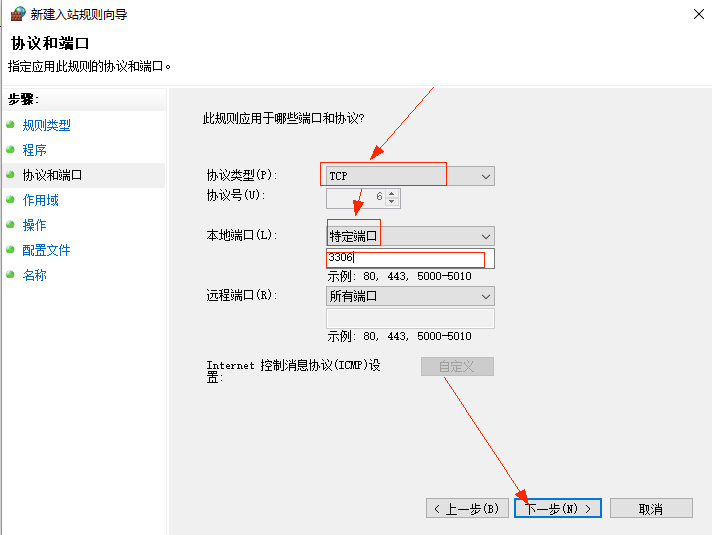
Task: Jump to the 配置文件 step
Action: [46, 250]
